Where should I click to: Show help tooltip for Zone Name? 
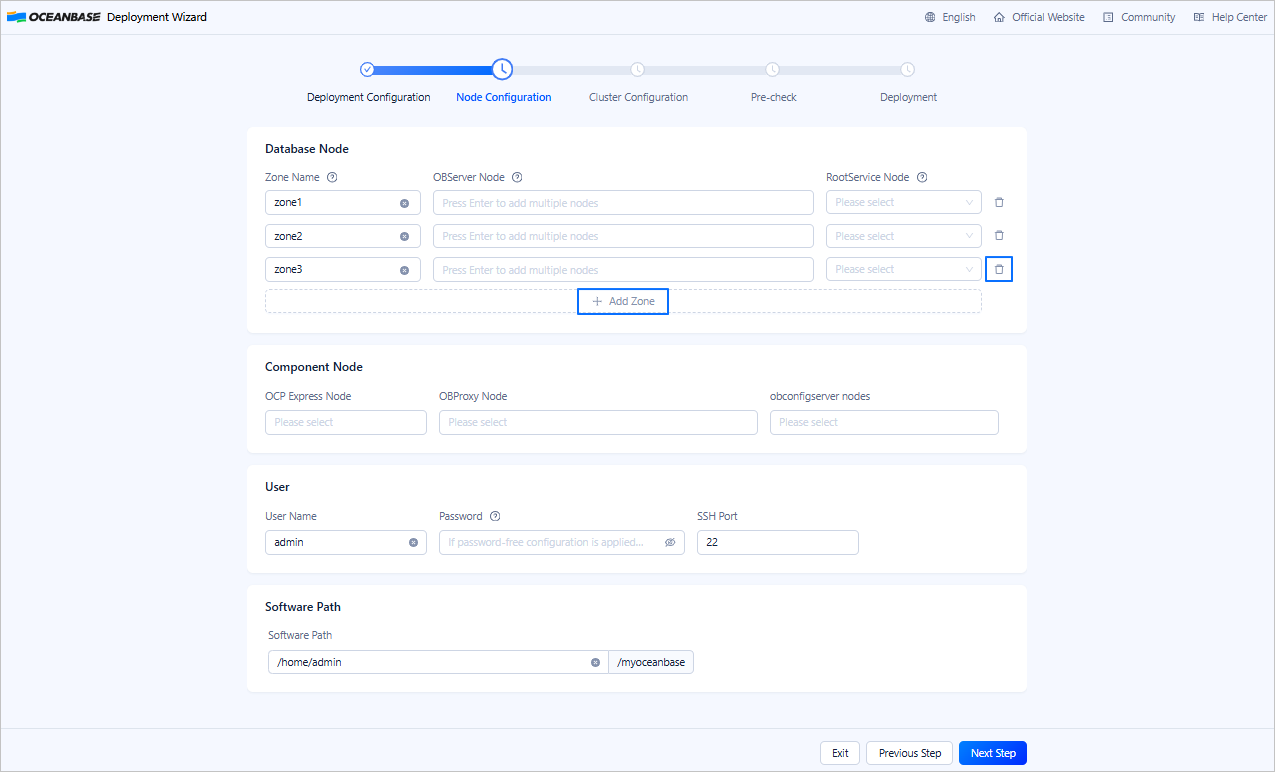pyautogui.click(x=332, y=177)
